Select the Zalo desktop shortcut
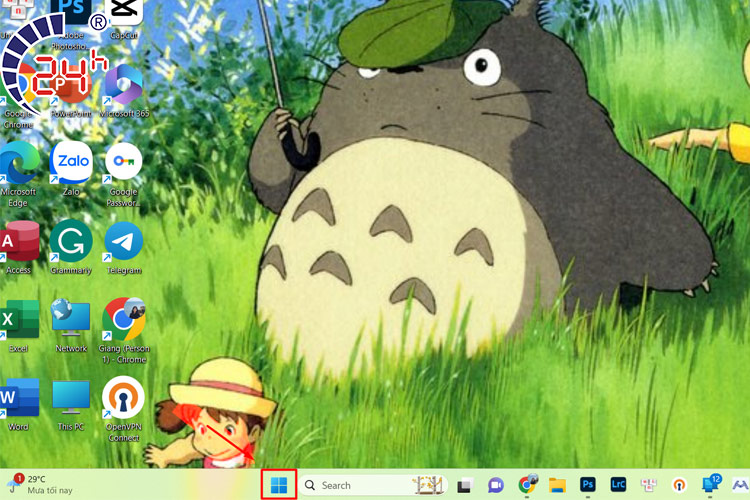 click(71, 168)
